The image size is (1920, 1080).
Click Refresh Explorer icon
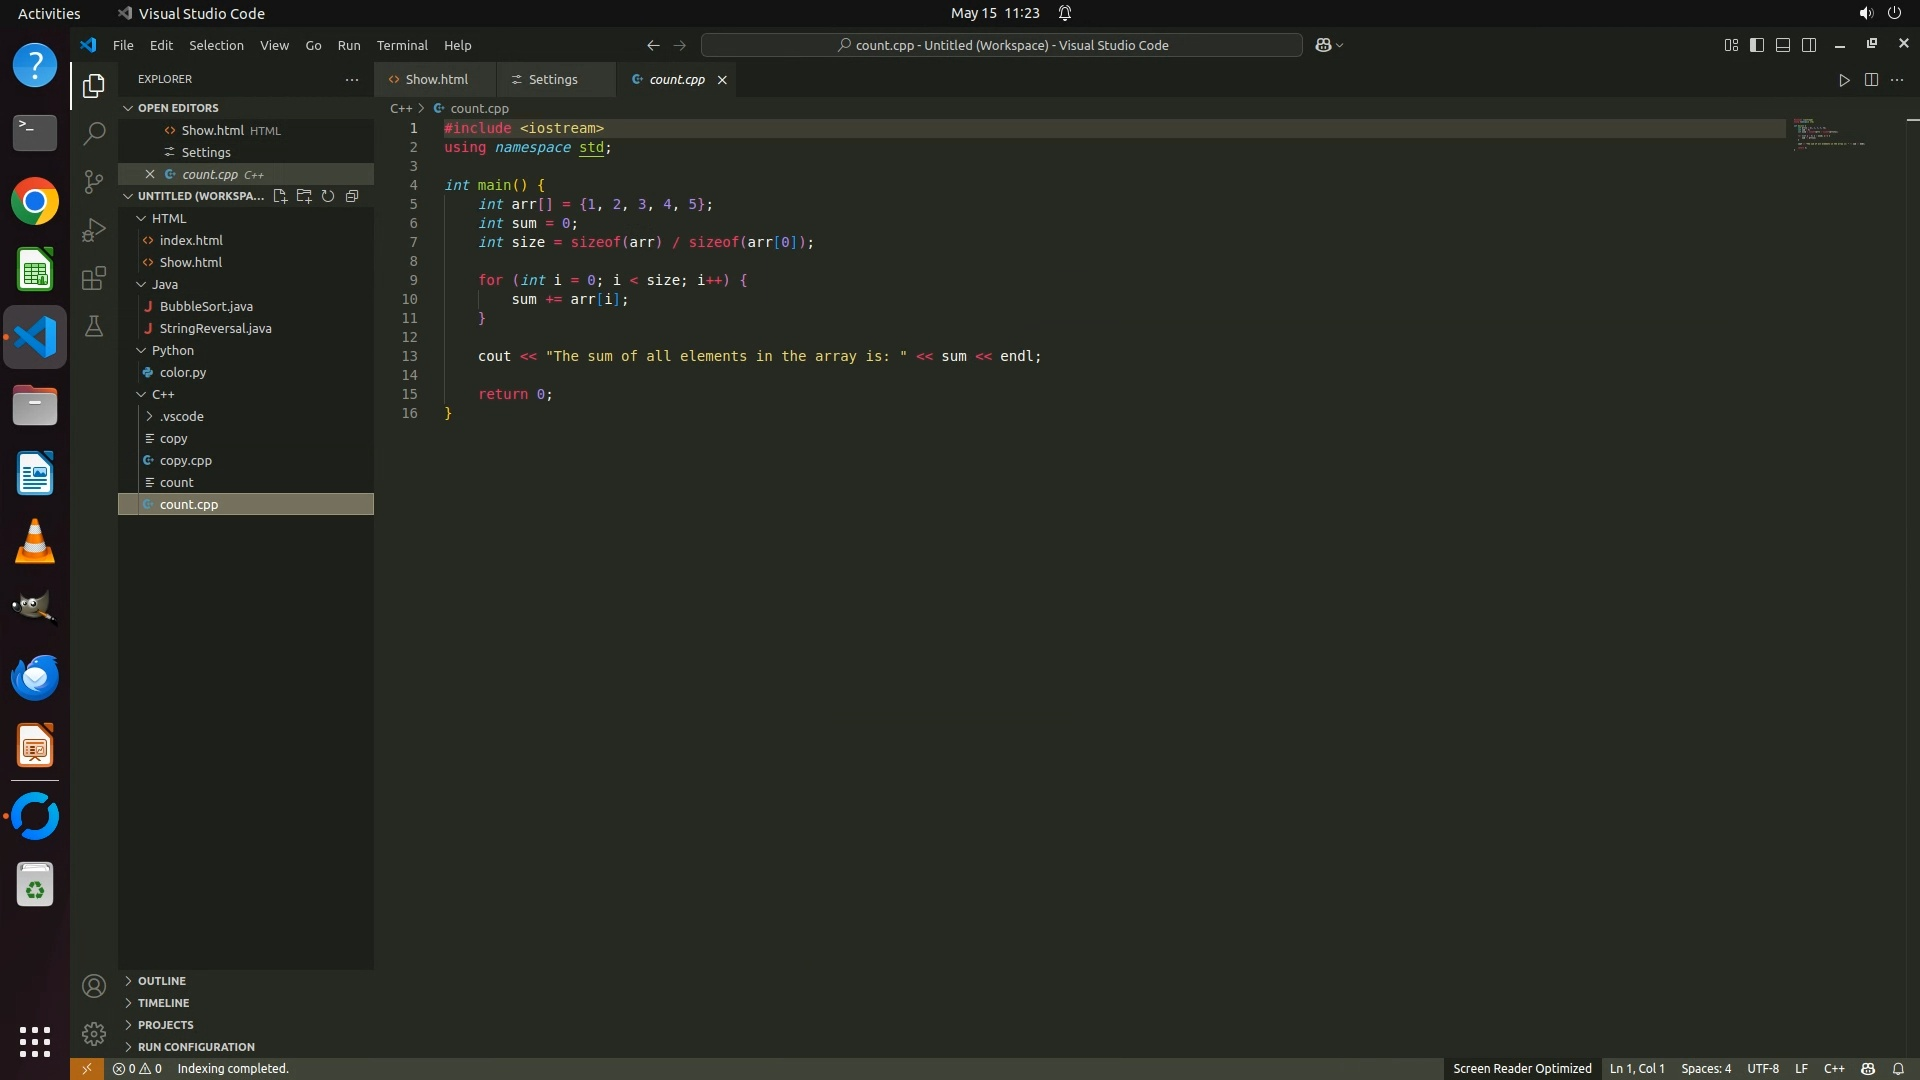point(328,196)
